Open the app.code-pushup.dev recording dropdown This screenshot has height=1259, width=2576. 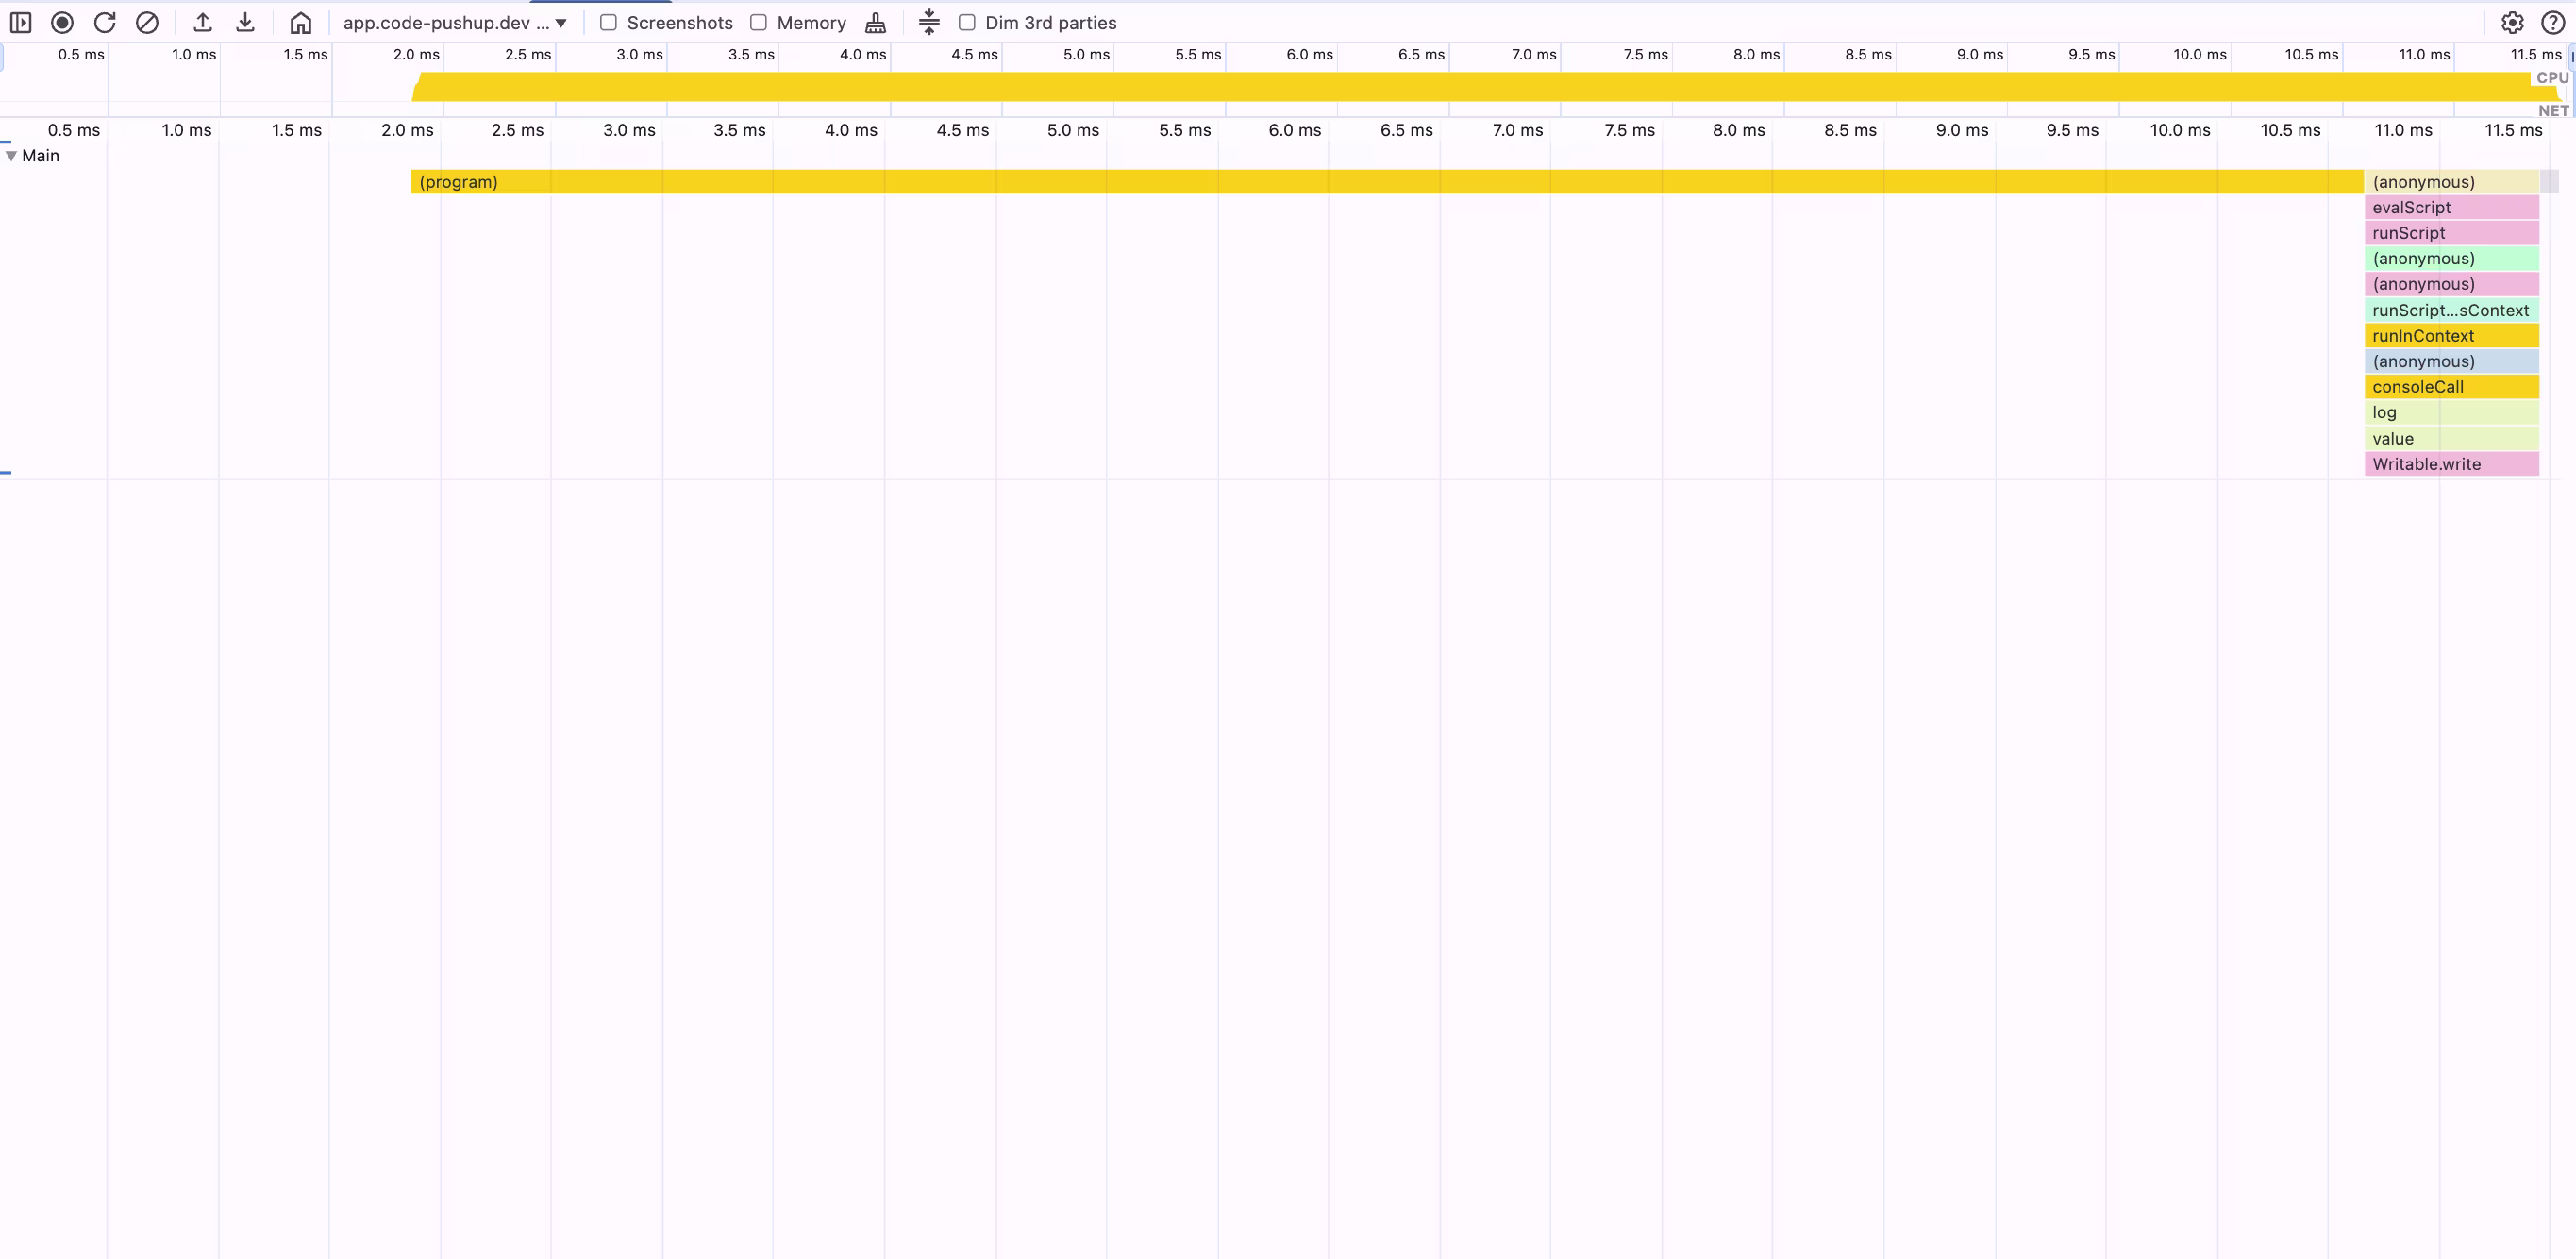(455, 22)
